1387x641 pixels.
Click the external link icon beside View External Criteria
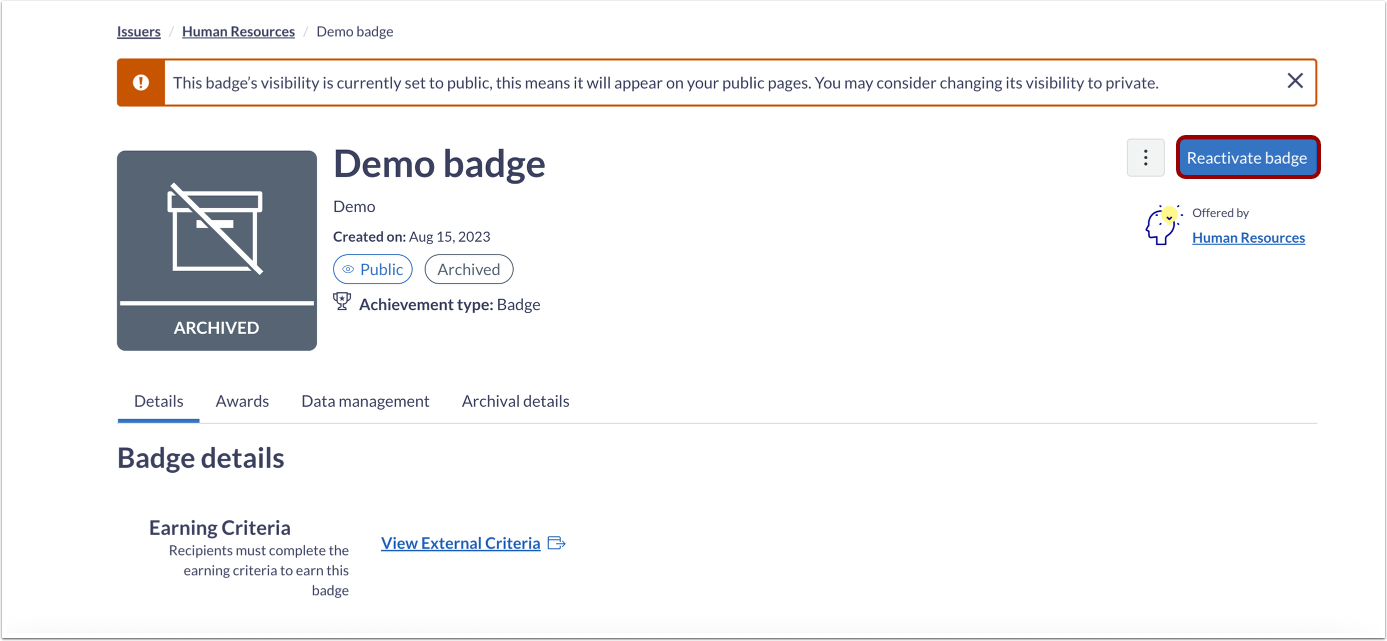(x=556, y=542)
